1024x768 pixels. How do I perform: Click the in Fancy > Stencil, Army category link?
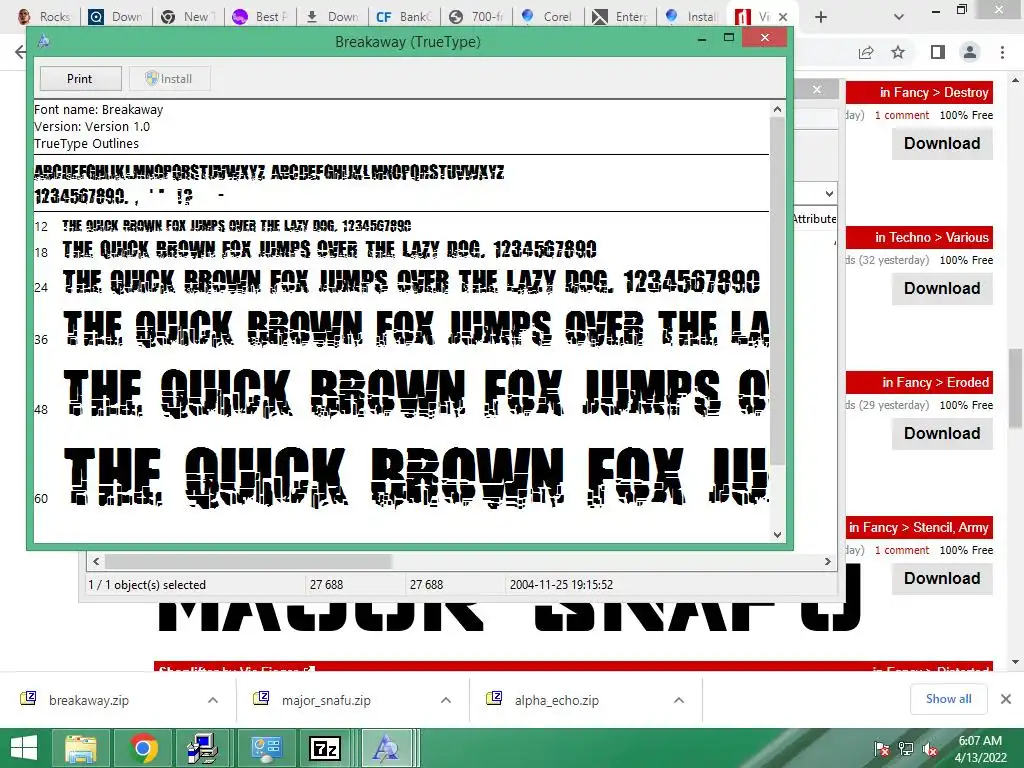(x=919, y=528)
